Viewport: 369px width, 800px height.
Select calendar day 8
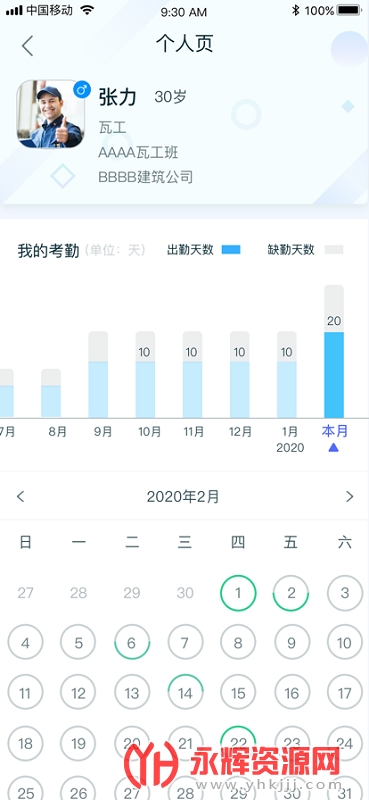pyautogui.click(x=238, y=643)
